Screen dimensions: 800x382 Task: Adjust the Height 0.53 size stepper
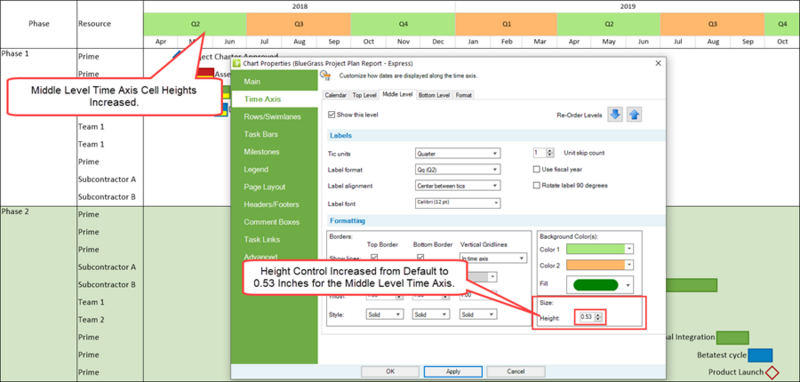click(599, 317)
